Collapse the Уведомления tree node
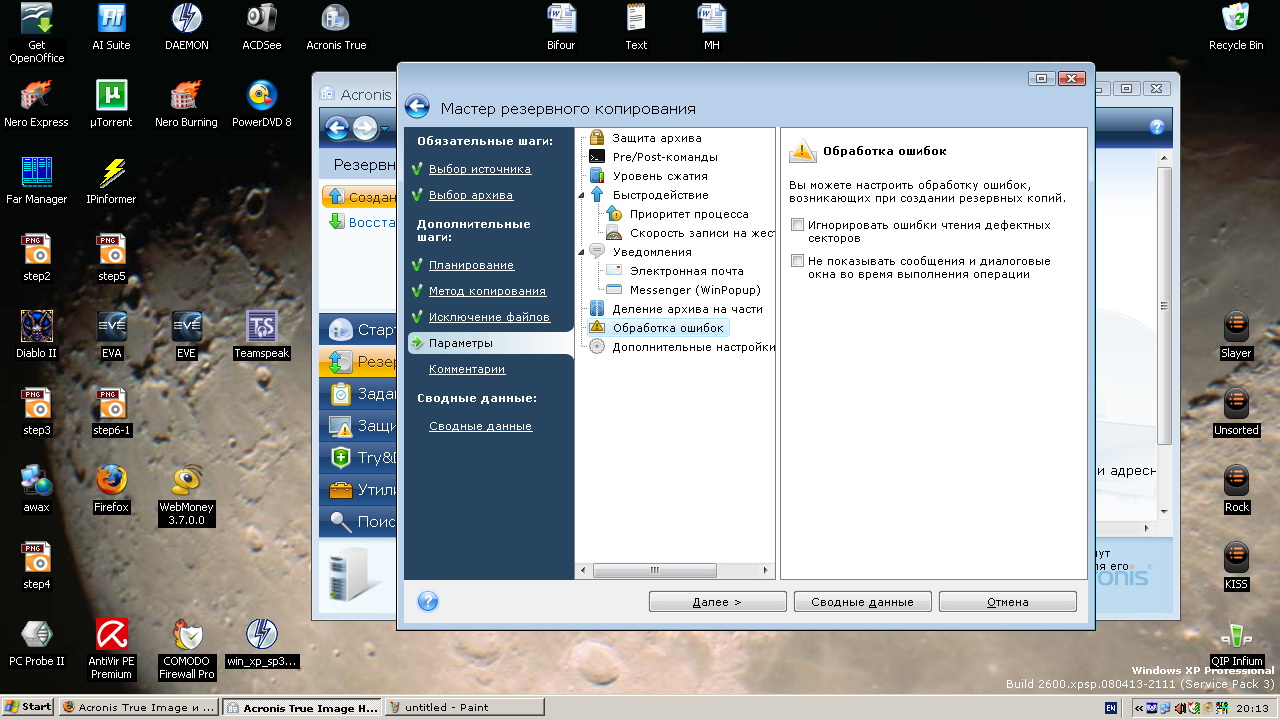This screenshot has height=720, width=1280. (x=581, y=252)
